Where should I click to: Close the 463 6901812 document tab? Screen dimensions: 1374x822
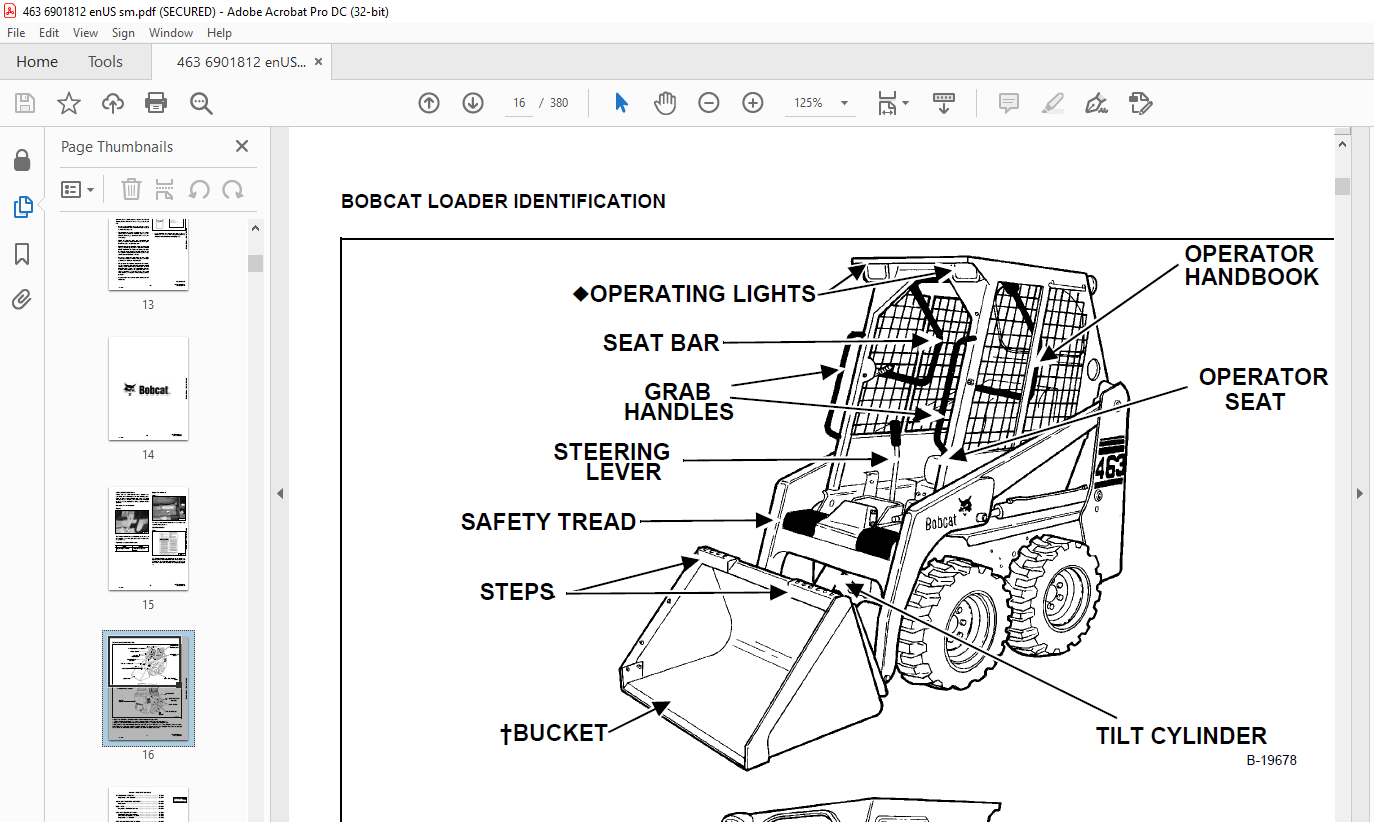[x=319, y=62]
